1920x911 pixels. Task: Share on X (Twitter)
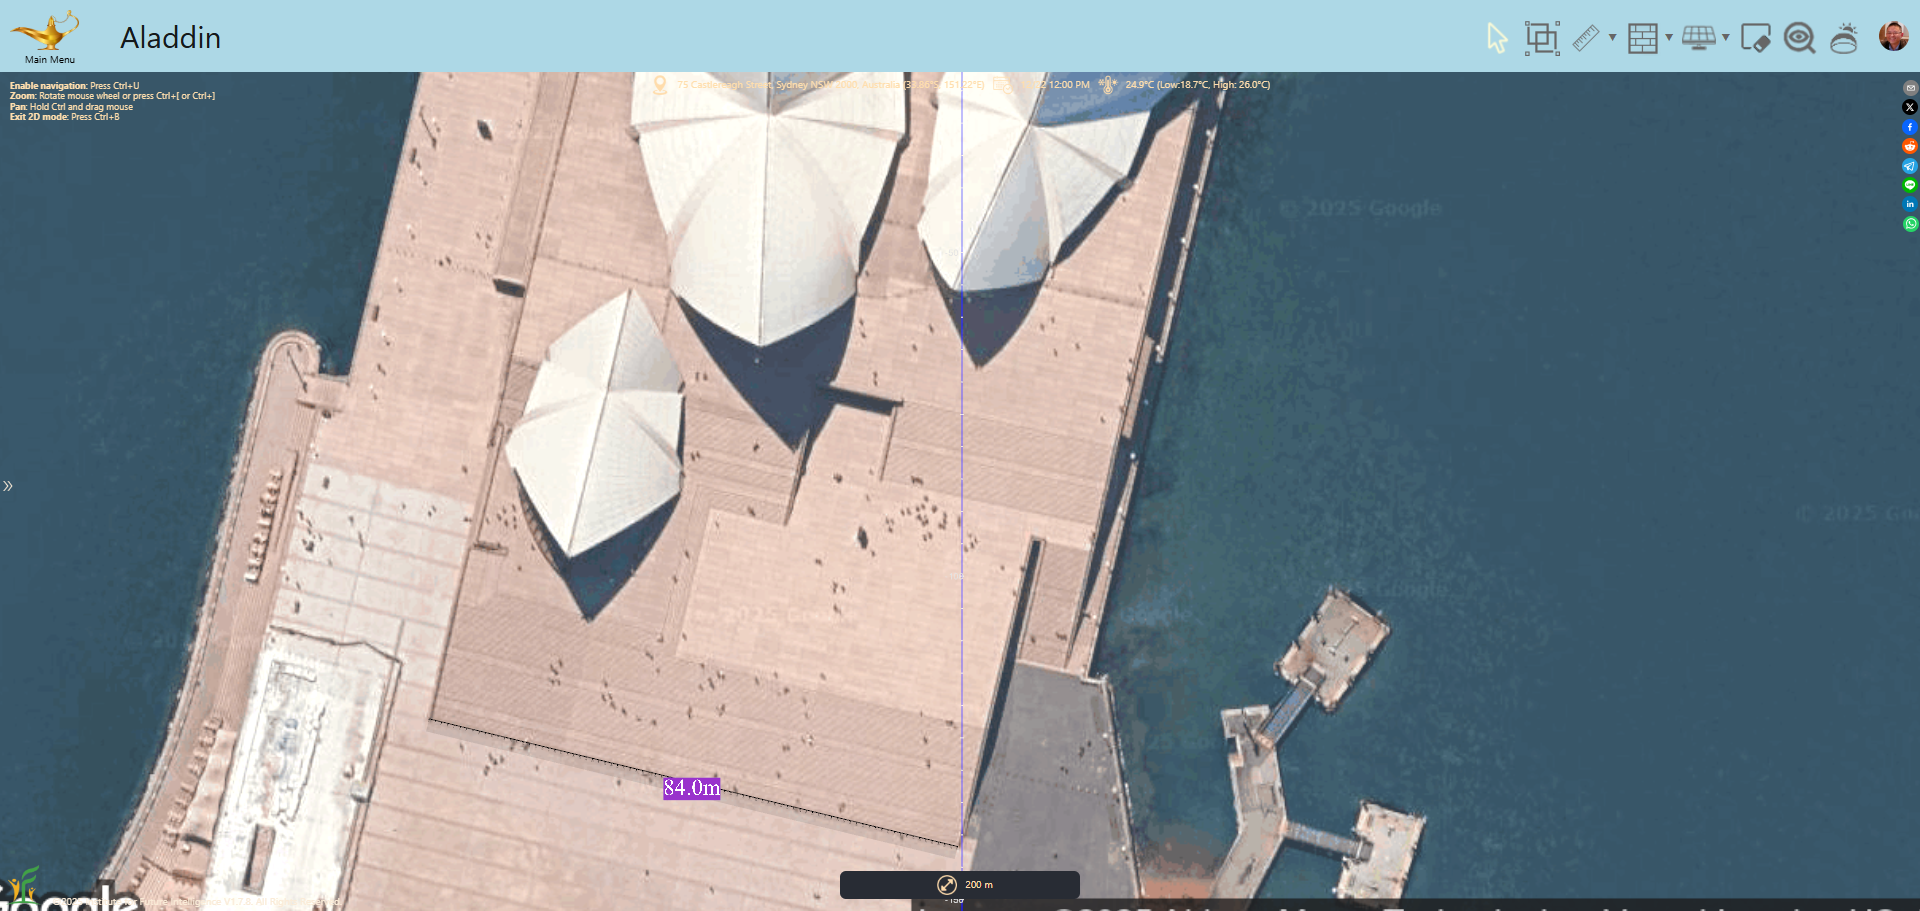click(x=1910, y=107)
